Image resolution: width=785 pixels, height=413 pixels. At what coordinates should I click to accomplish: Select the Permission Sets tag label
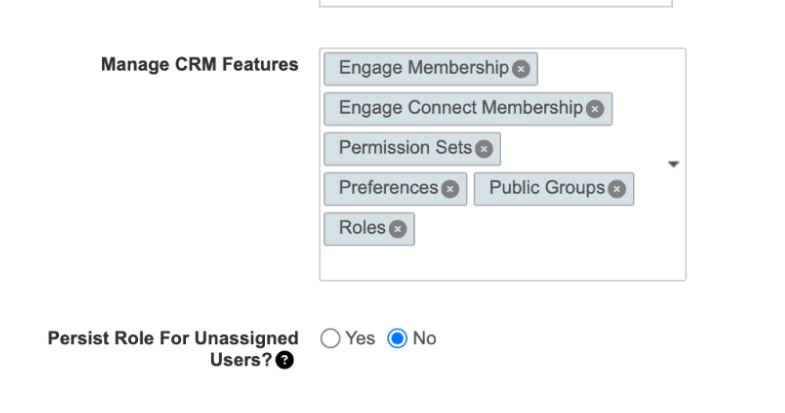pos(405,148)
